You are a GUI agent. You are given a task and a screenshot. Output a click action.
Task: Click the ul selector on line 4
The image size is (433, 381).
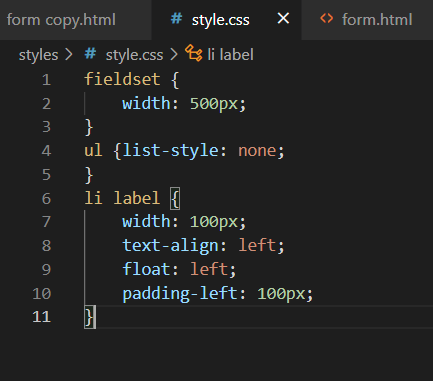93,151
